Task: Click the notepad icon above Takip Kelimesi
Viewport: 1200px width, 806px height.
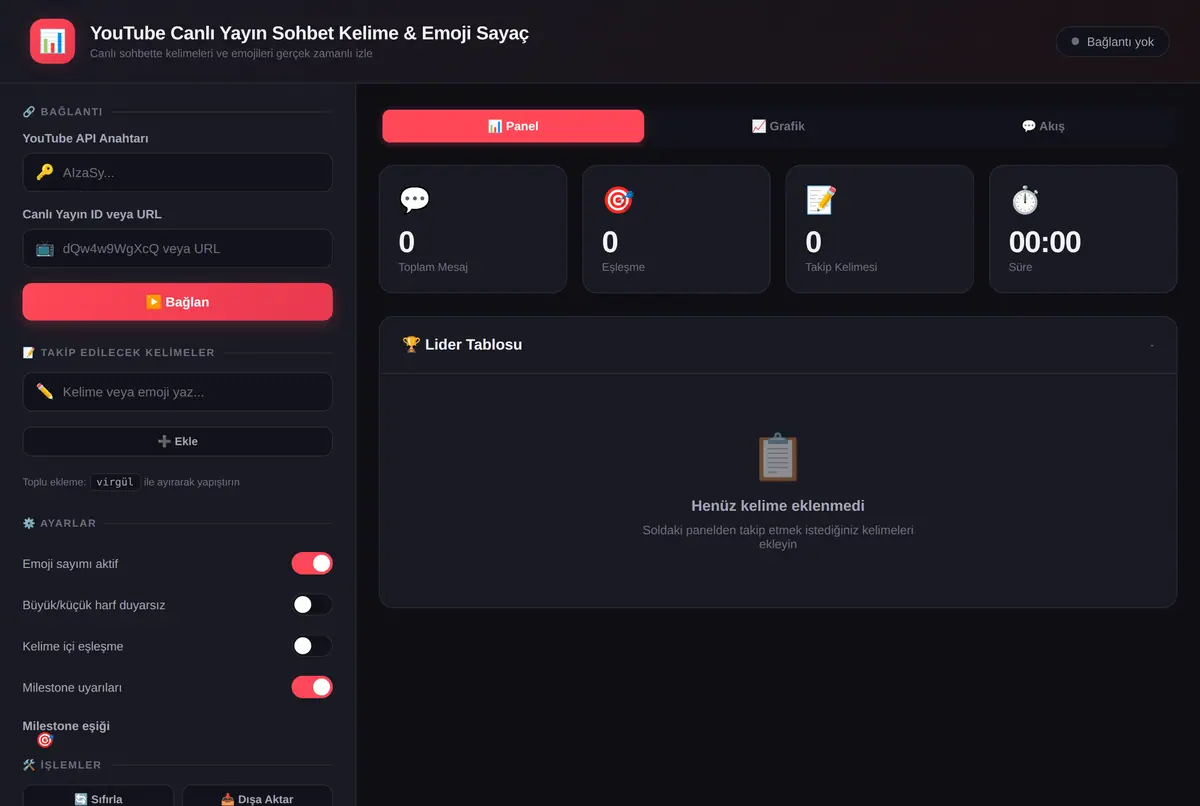Action: click(x=821, y=200)
